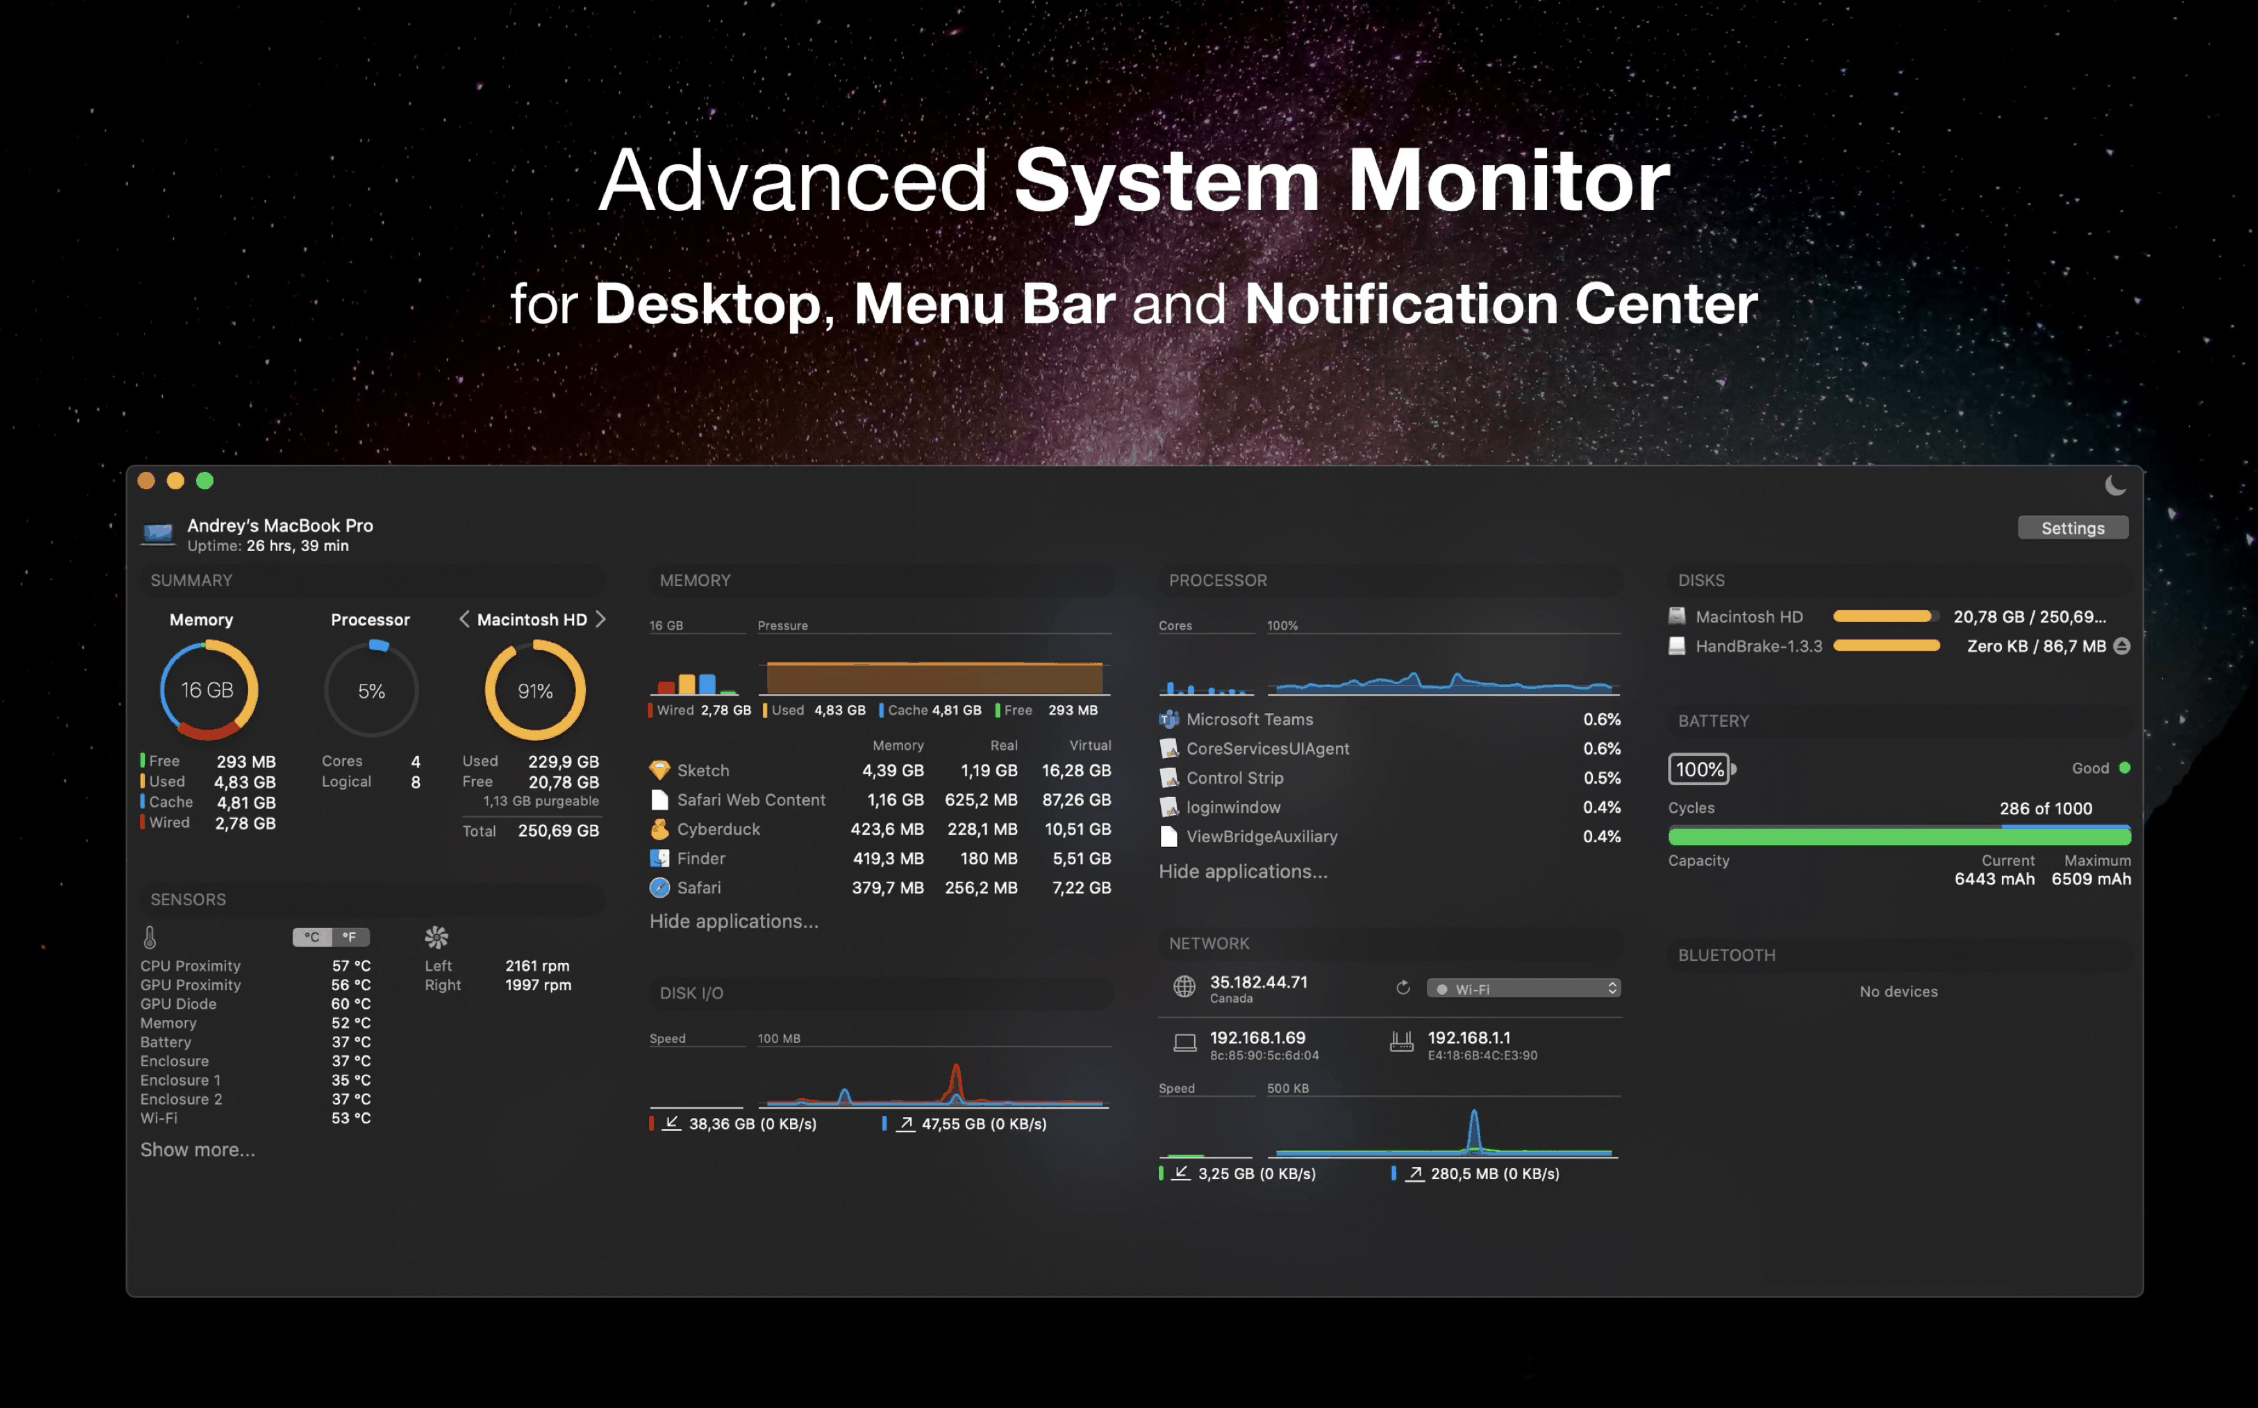The height and width of the screenshot is (1408, 2258).
Task: Click the Good battery health status
Action: (2100, 768)
